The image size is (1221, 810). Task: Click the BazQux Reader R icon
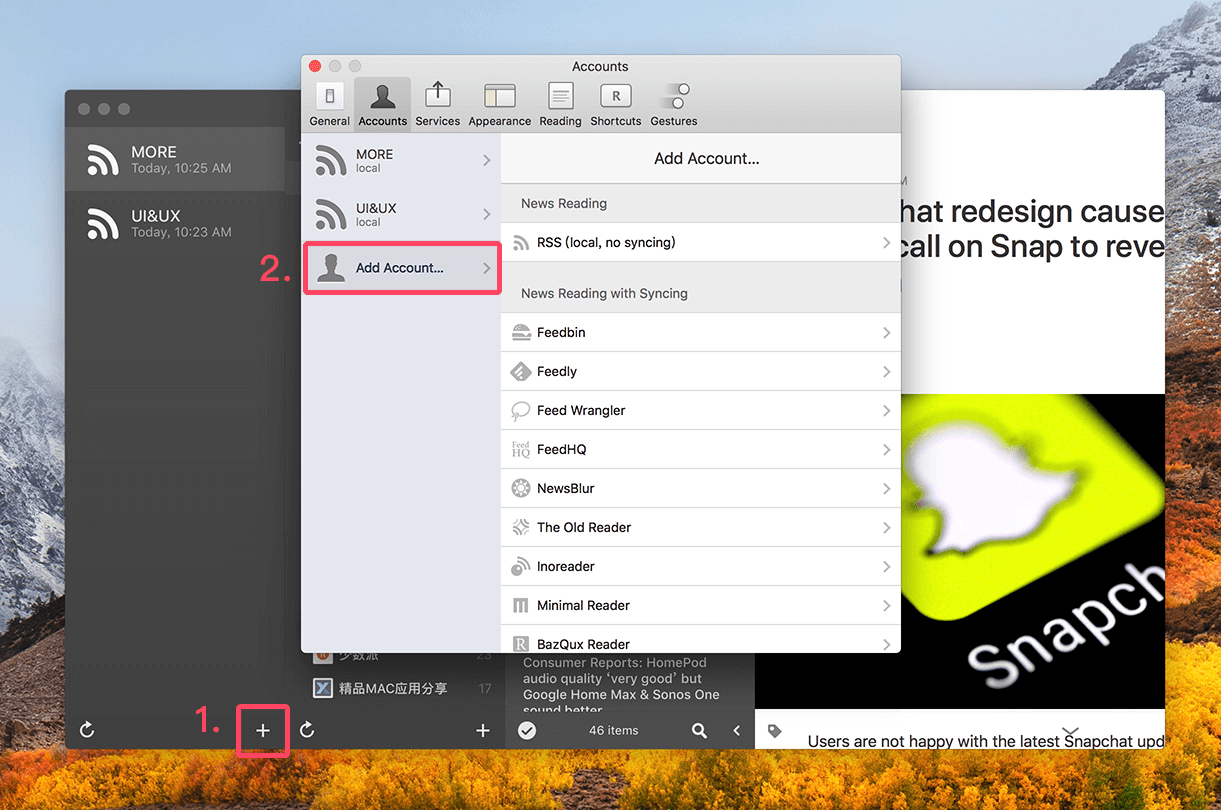click(520, 643)
